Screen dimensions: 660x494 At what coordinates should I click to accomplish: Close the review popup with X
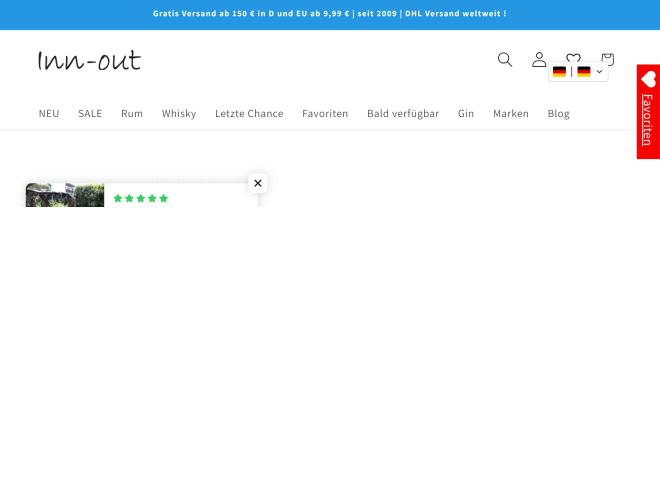[x=258, y=183]
